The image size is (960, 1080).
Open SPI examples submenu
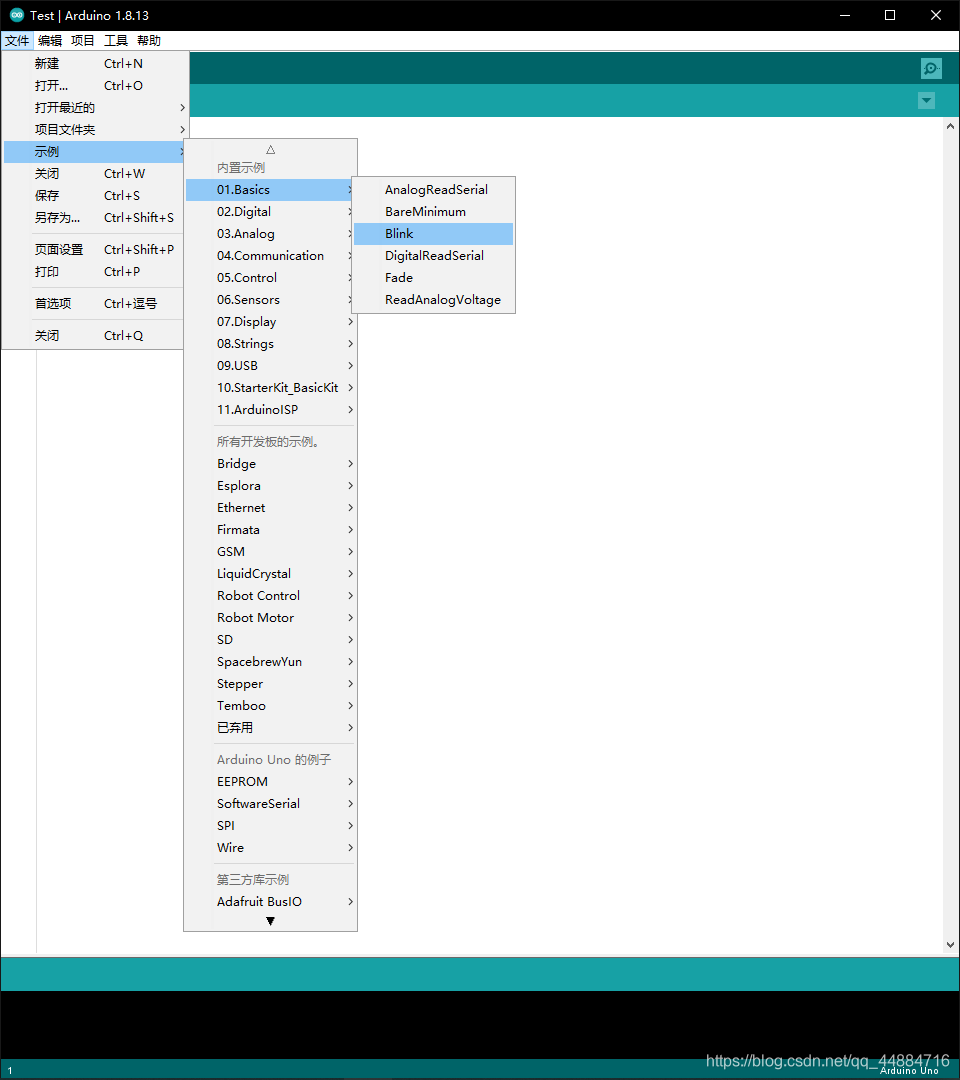pyautogui.click(x=271, y=826)
